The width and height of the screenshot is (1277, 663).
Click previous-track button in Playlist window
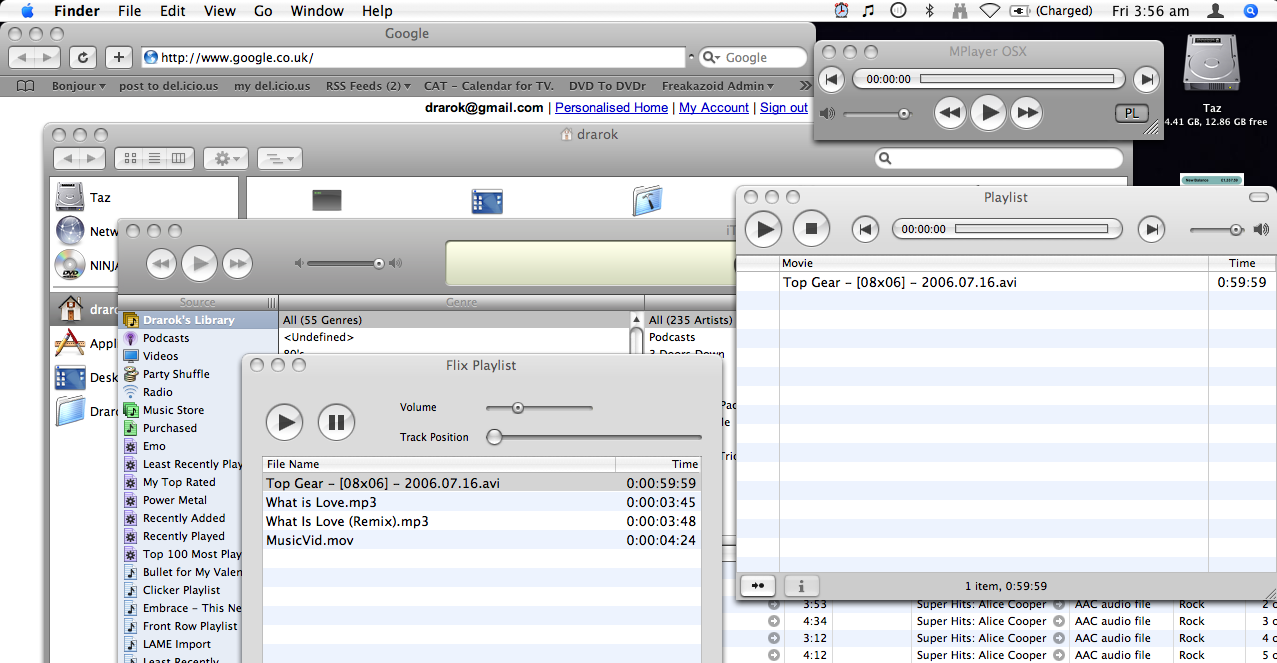coord(865,229)
